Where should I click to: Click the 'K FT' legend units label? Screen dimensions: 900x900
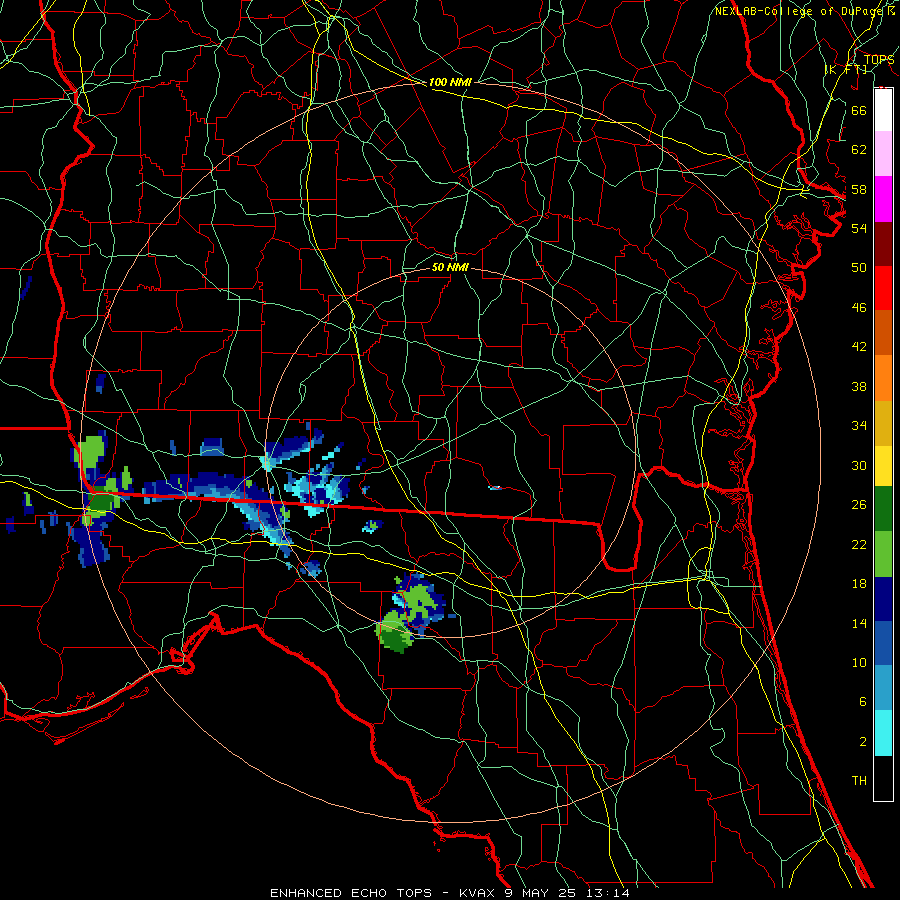pos(846,69)
